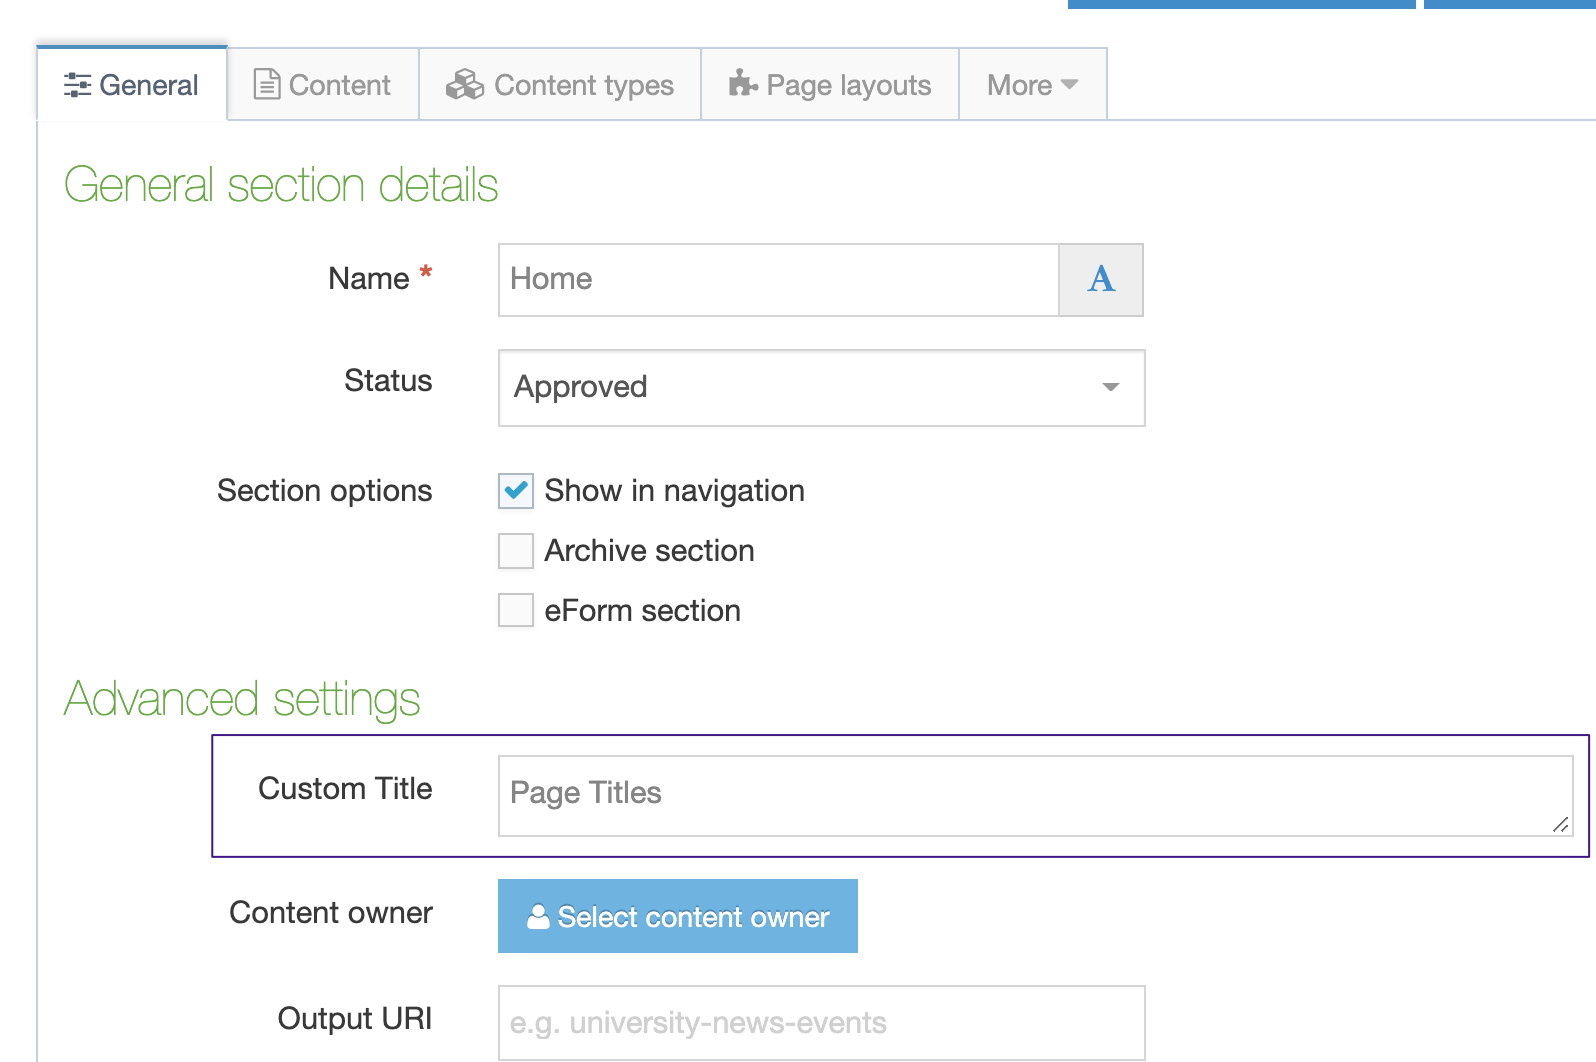Click the Status dropdown caret arrow

(x=1110, y=388)
